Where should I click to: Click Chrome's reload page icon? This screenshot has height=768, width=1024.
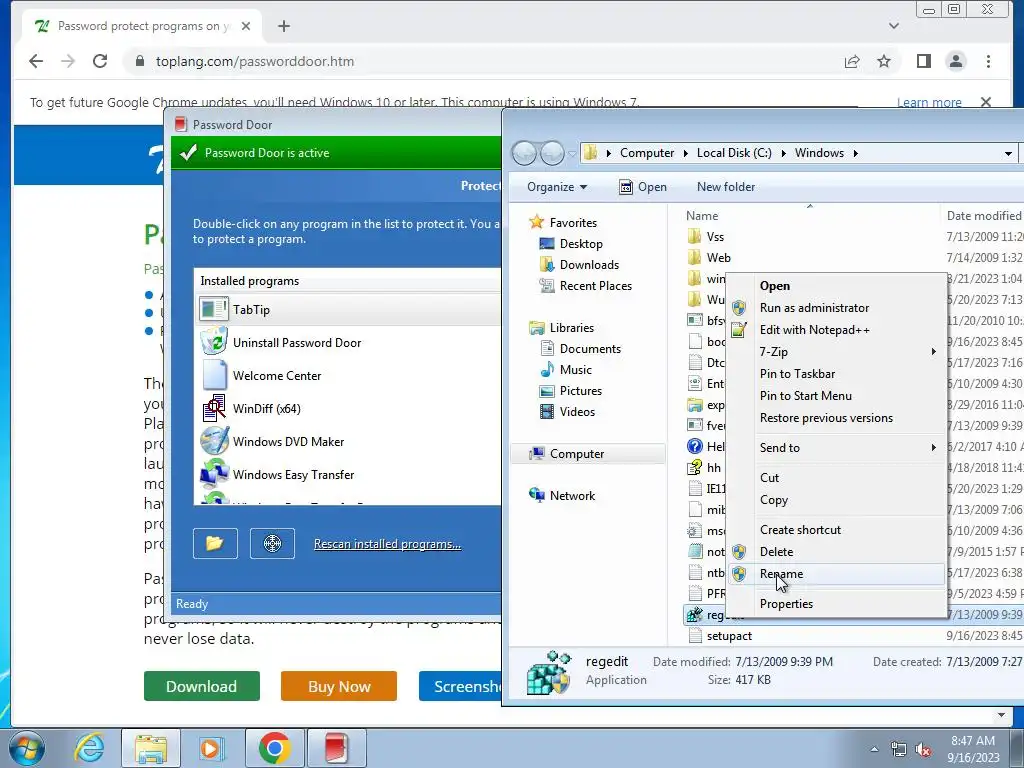(100, 61)
